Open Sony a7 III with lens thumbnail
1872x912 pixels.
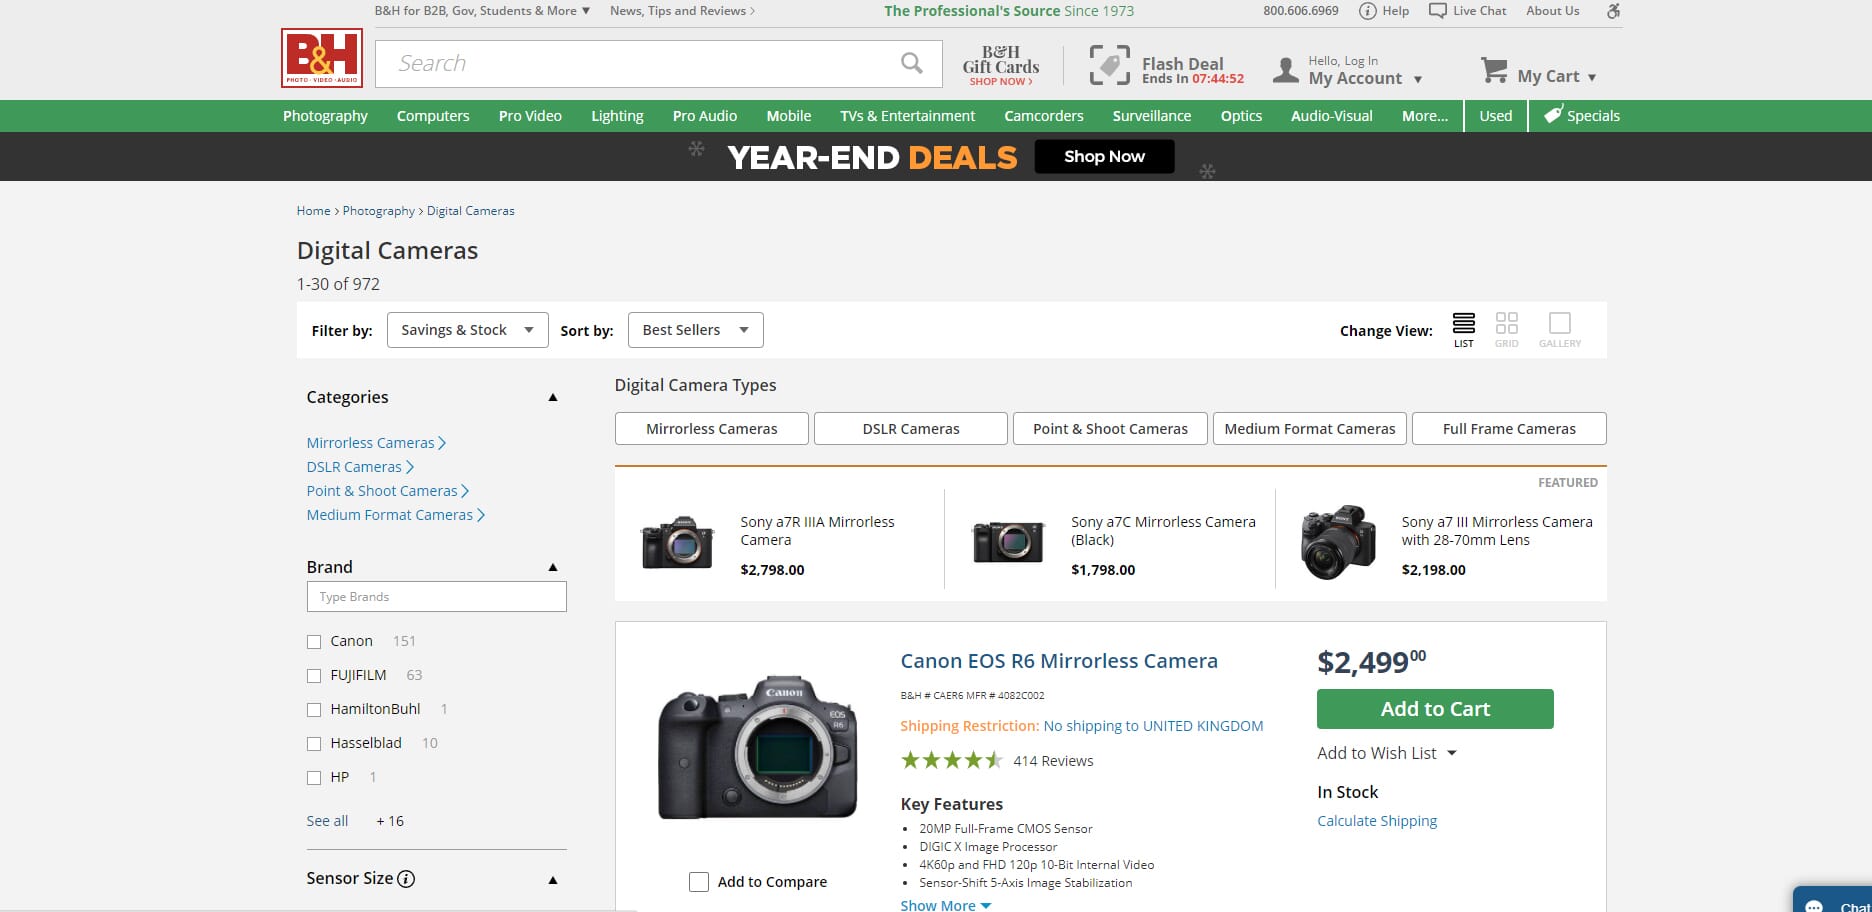point(1338,542)
